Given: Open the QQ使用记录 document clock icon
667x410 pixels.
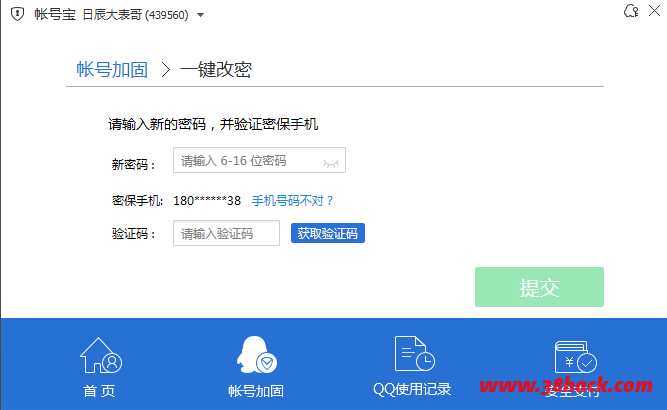Looking at the screenshot, I should coord(414,354).
